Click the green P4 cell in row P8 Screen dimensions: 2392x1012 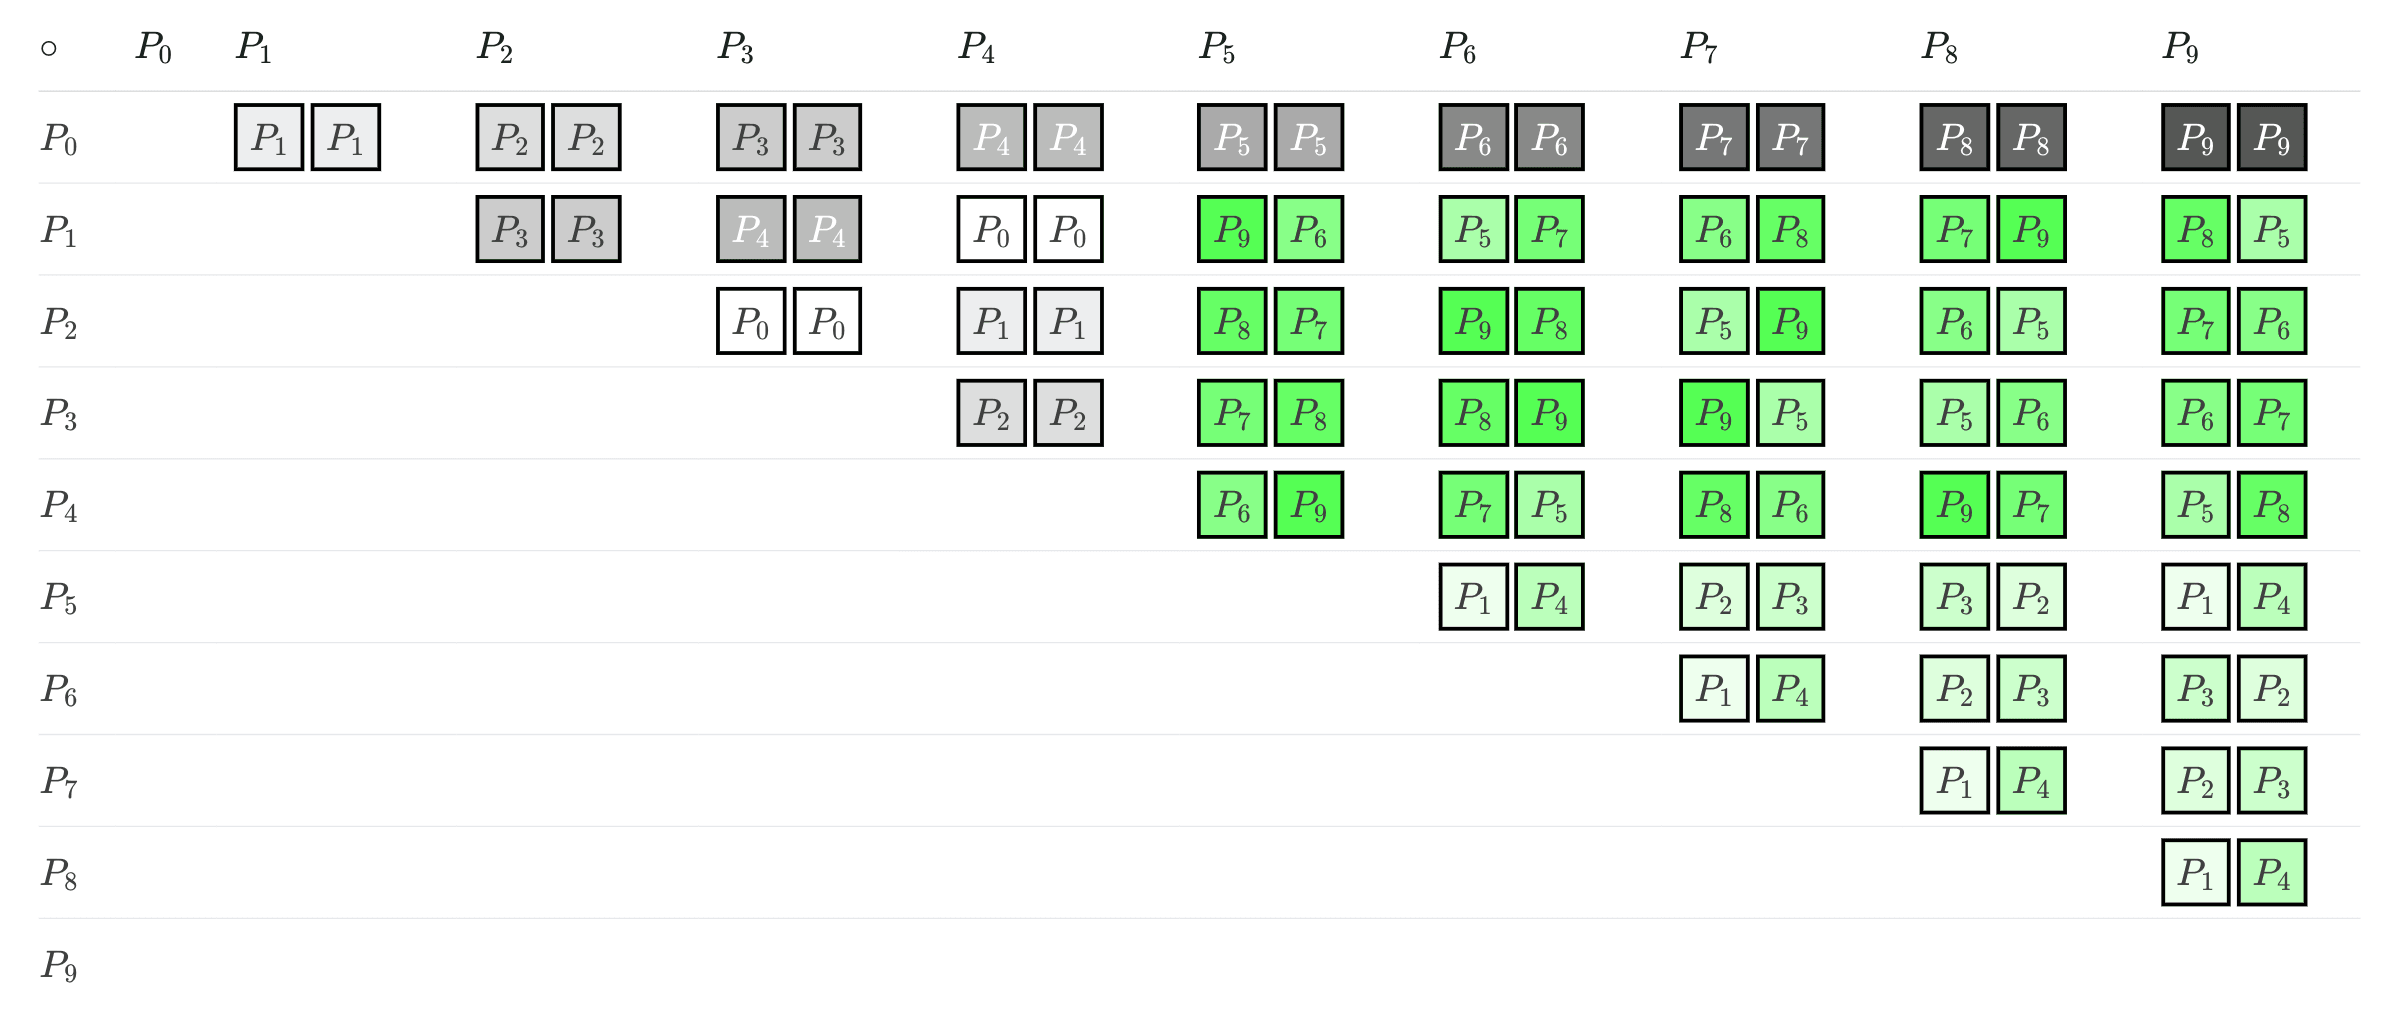click(x=2272, y=873)
